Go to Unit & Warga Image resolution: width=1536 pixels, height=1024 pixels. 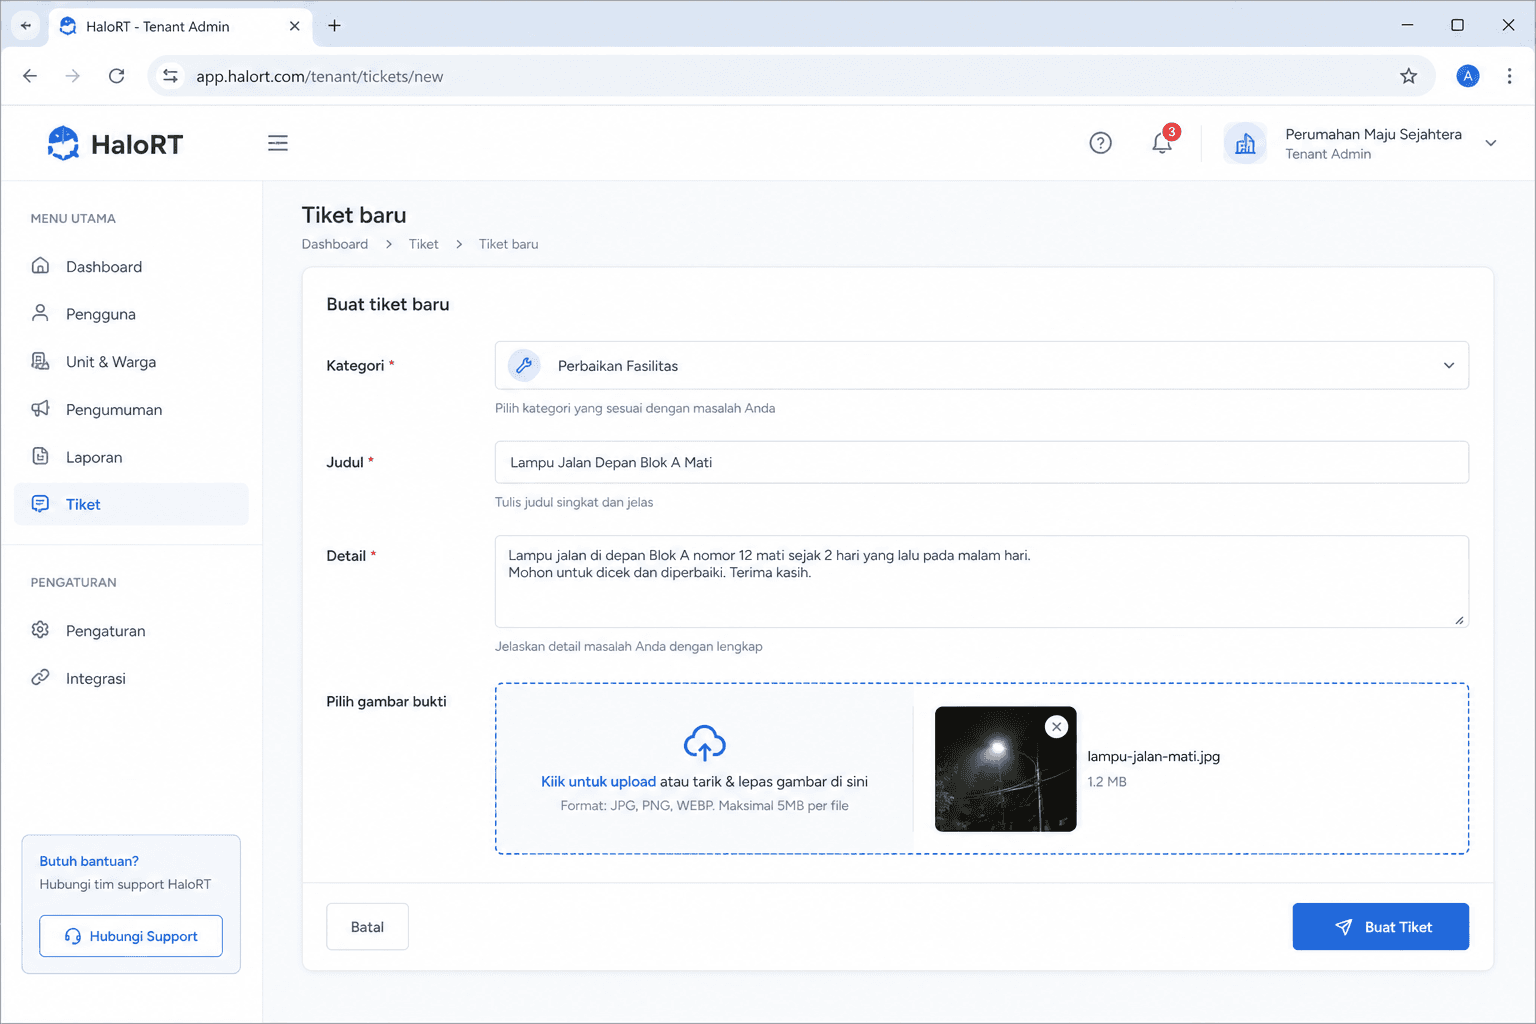coord(131,362)
